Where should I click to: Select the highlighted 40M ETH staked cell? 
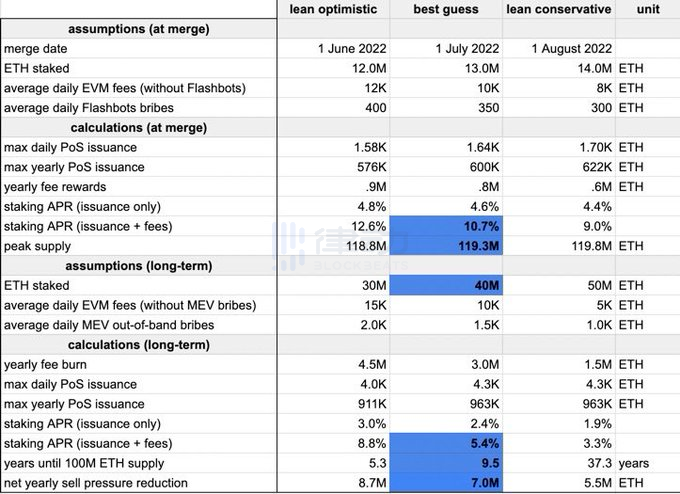click(446, 286)
